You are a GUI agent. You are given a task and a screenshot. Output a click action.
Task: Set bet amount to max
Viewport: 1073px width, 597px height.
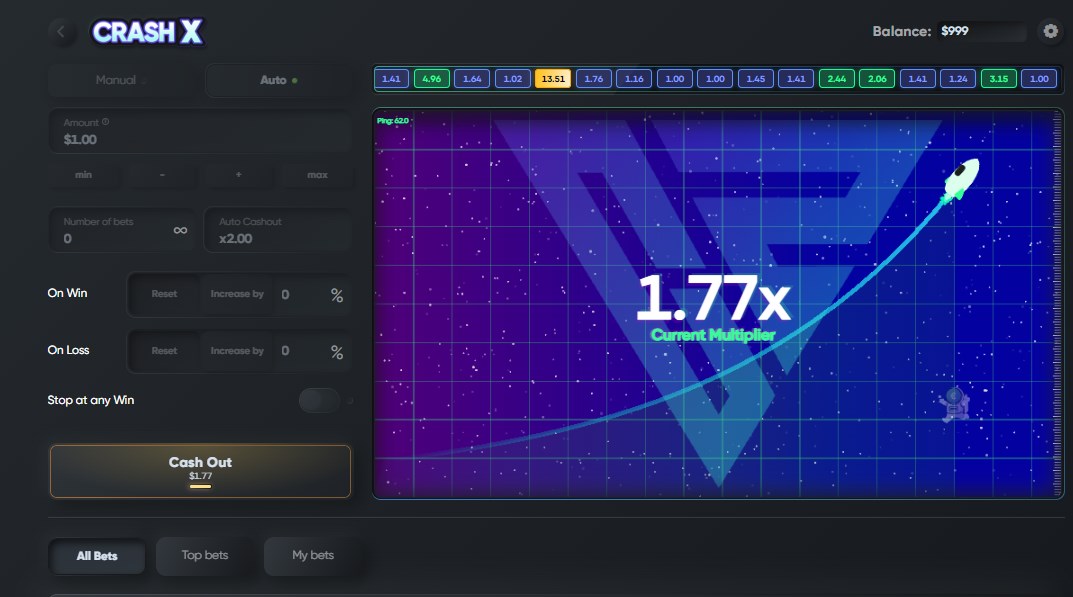[x=317, y=175]
